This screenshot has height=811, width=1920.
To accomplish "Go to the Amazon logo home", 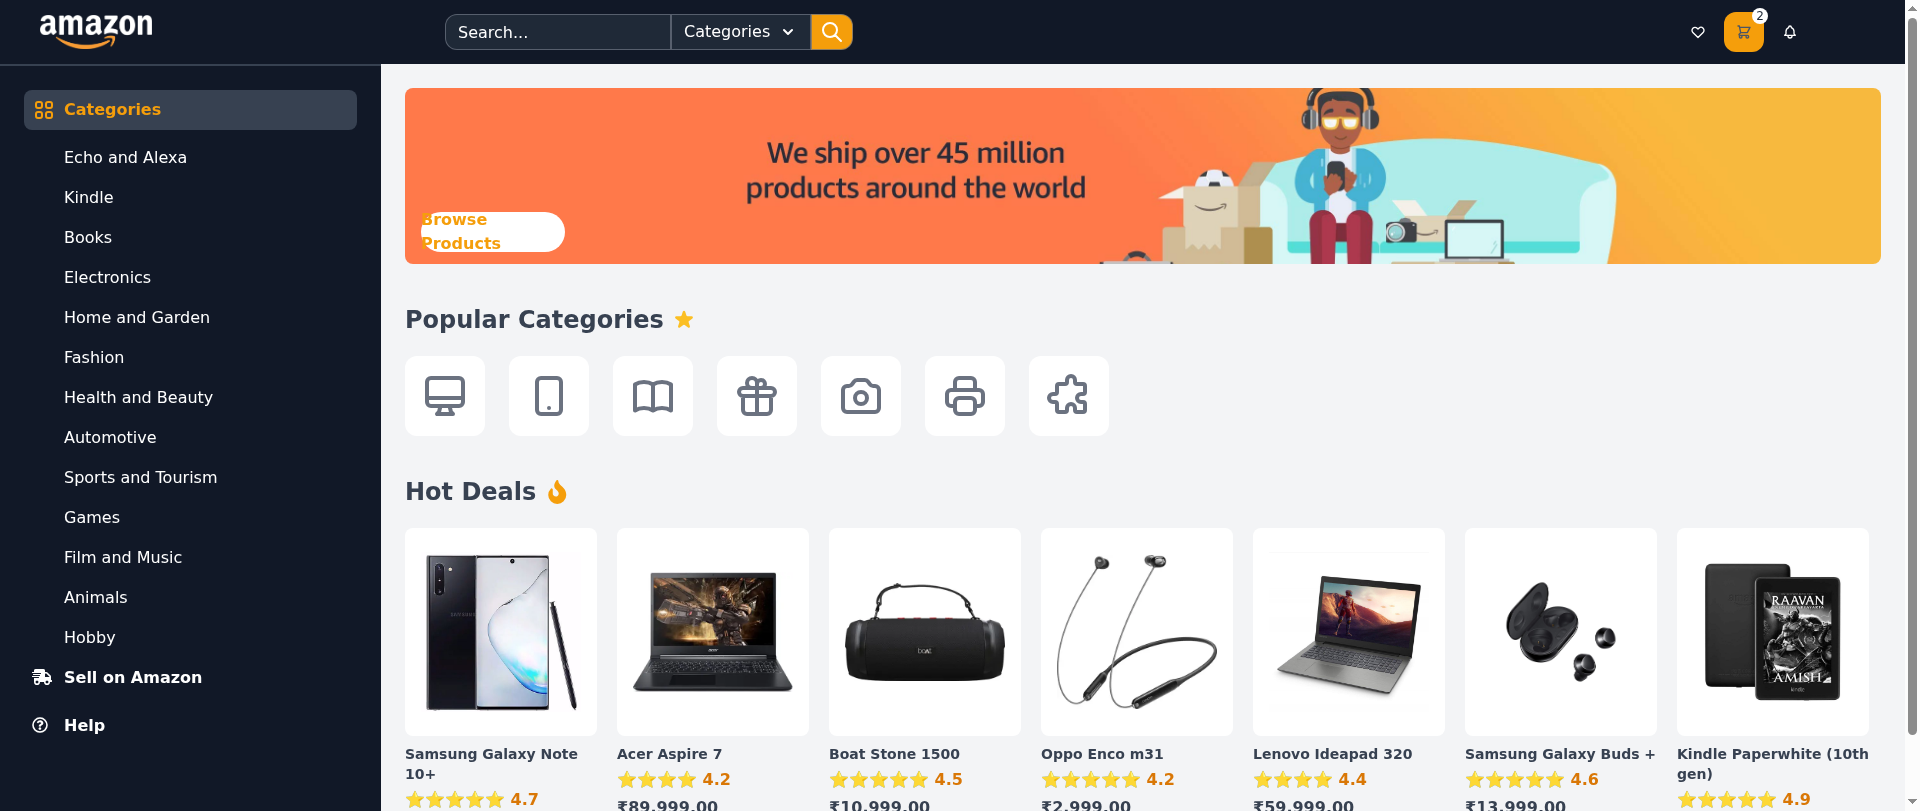I will pyautogui.click(x=96, y=31).
